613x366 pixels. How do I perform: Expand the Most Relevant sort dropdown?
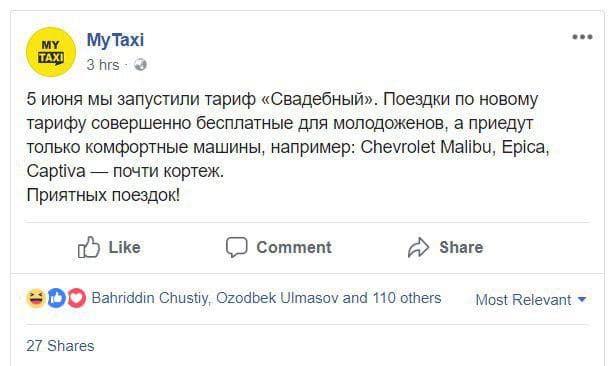(x=531, y=300)
